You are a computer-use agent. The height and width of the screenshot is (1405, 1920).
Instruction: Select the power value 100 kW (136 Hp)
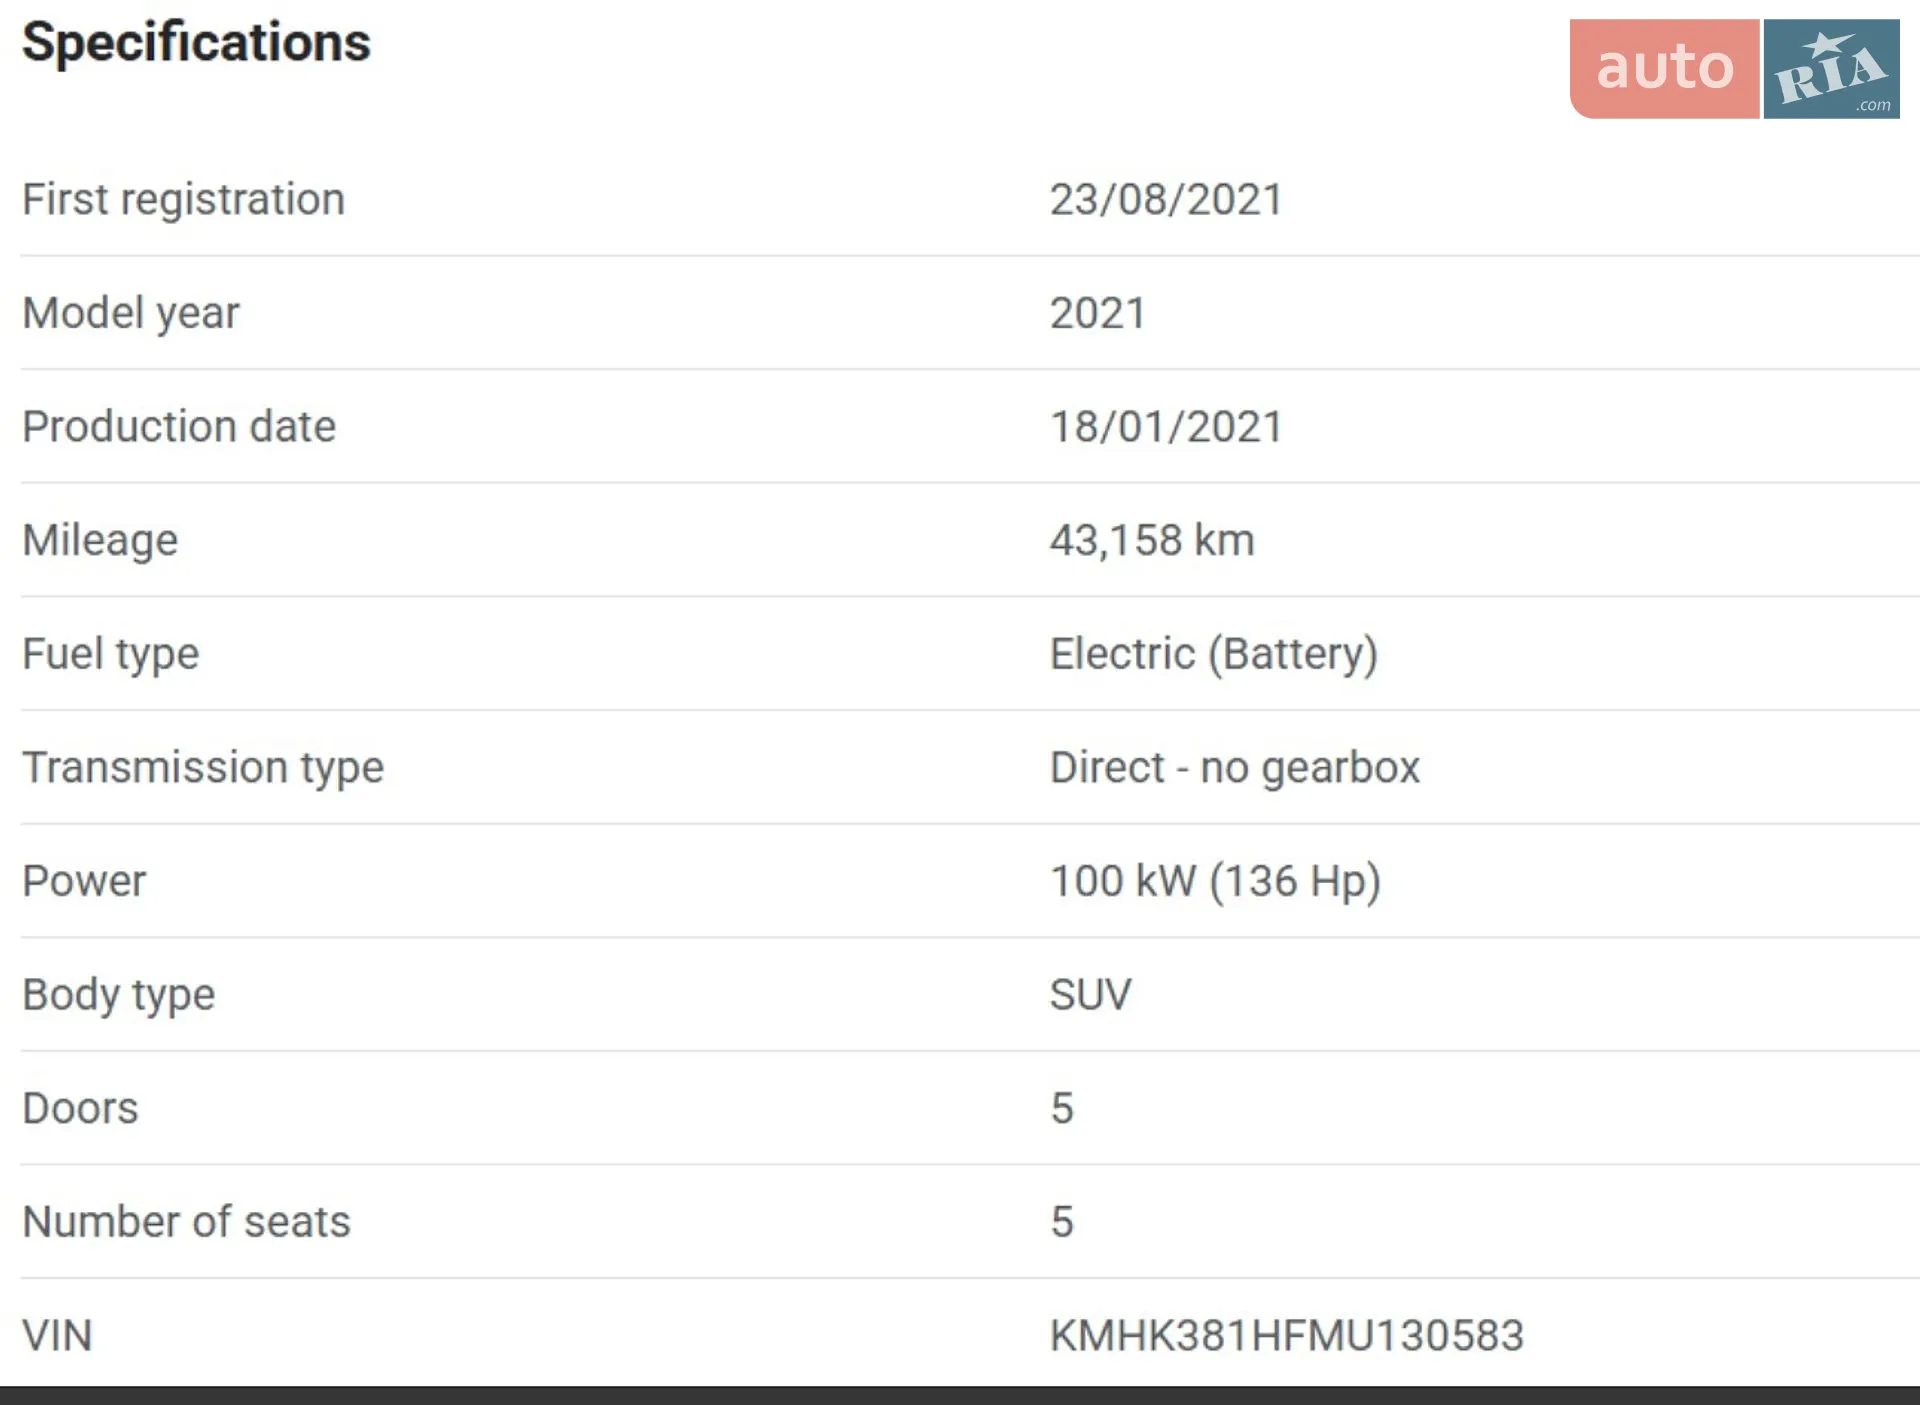click(1215, 881)
